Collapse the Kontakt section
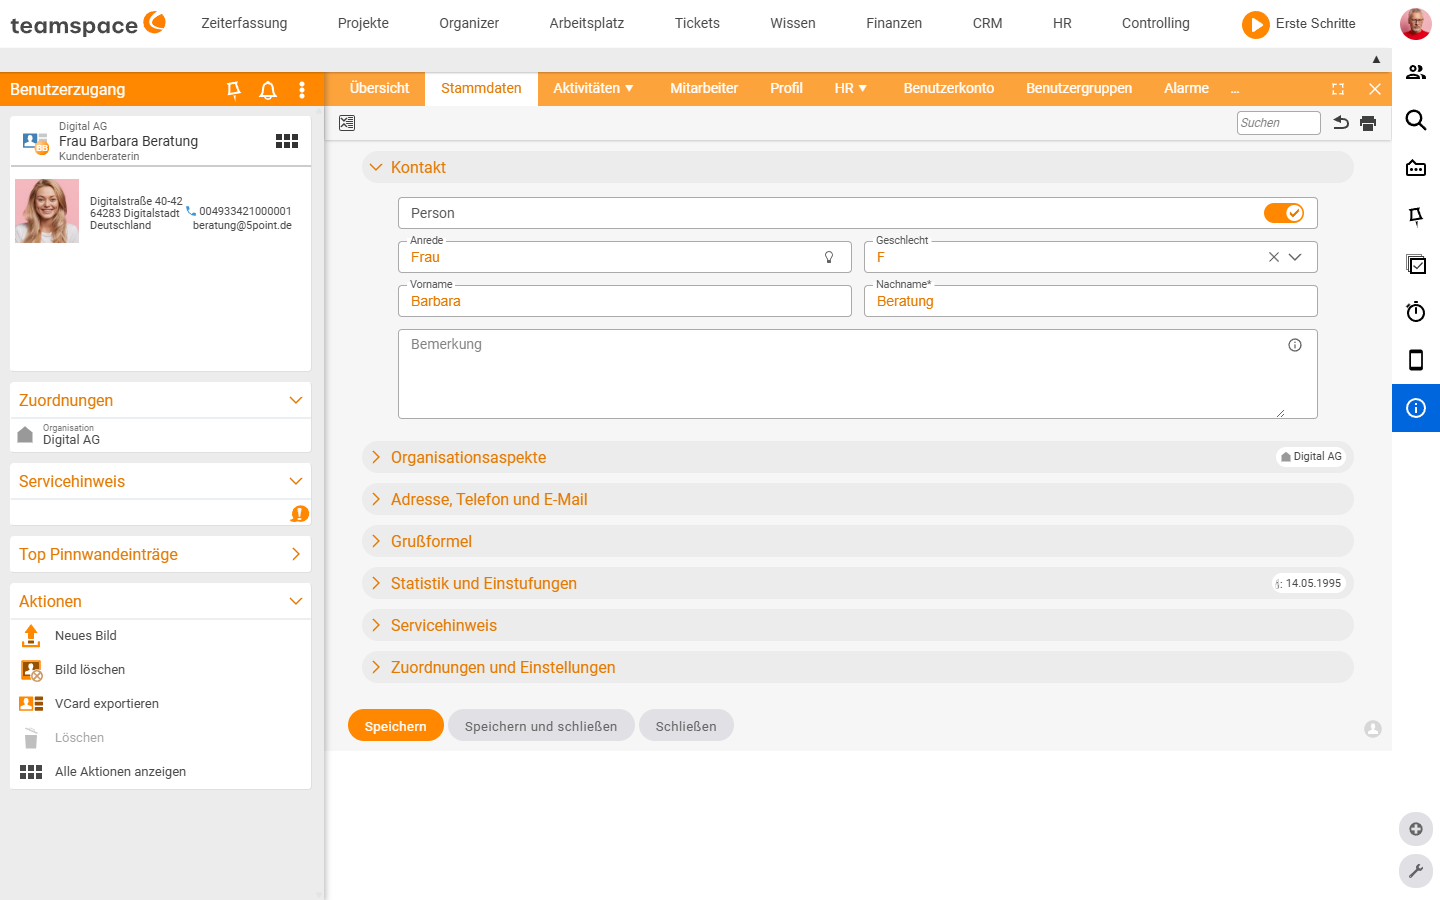Viewport: 1440px width, 900px height. click(858, 167)
